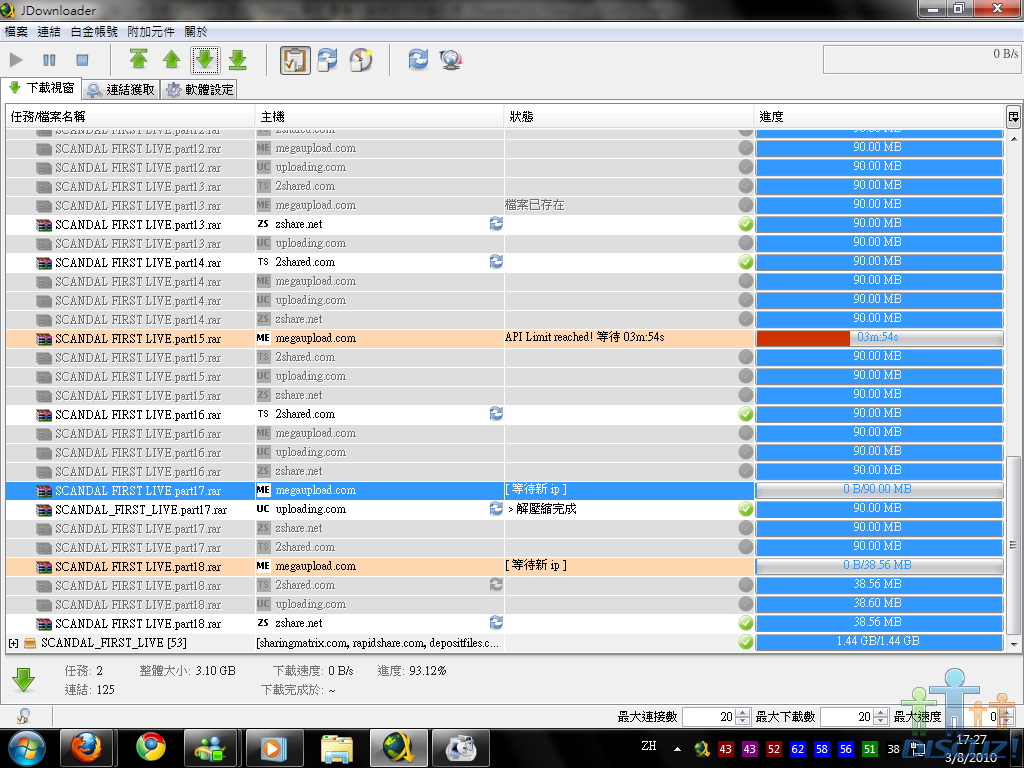
Task: Move selection up one position
Action: [x=171, y=59]
